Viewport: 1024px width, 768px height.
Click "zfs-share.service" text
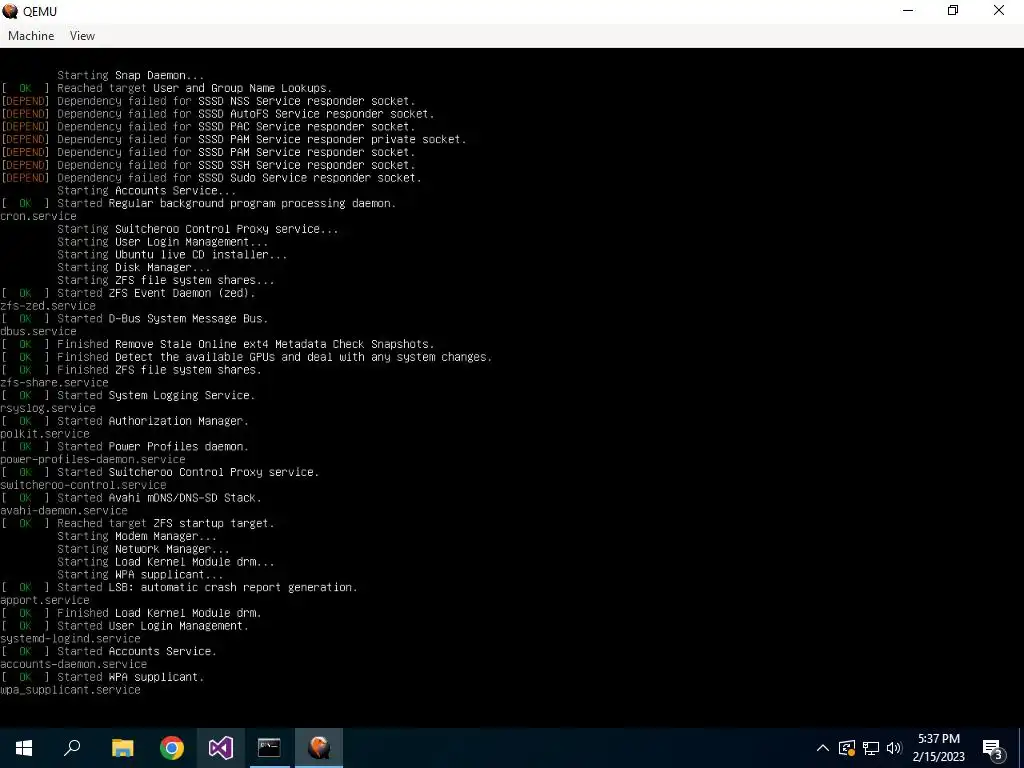54,383
